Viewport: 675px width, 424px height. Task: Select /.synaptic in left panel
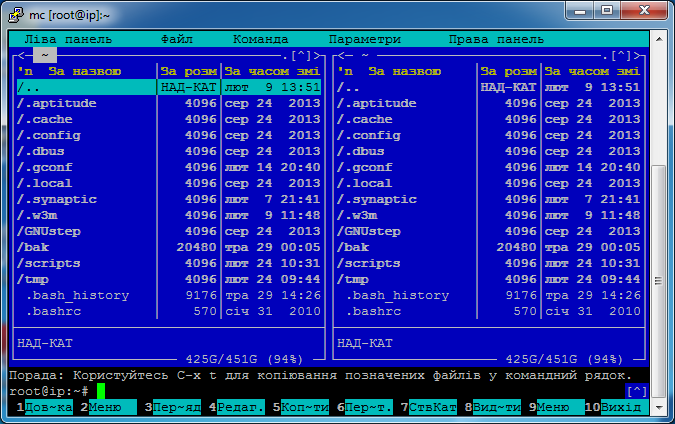(169, 199)
